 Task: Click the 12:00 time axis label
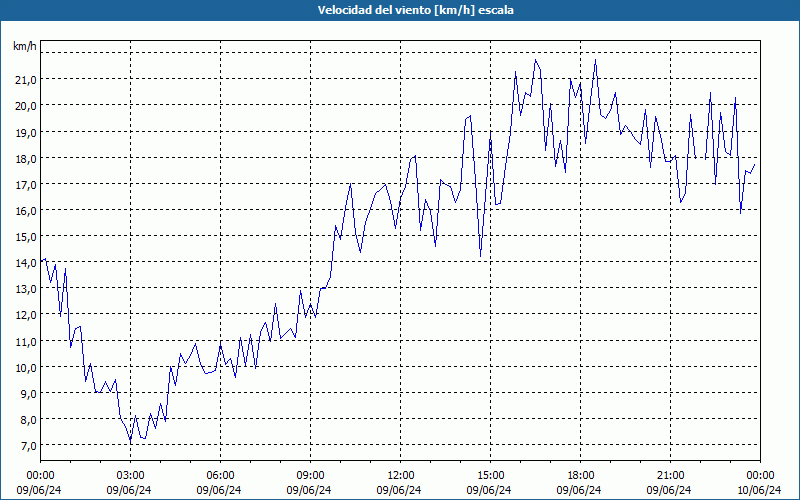click(401, 476)
